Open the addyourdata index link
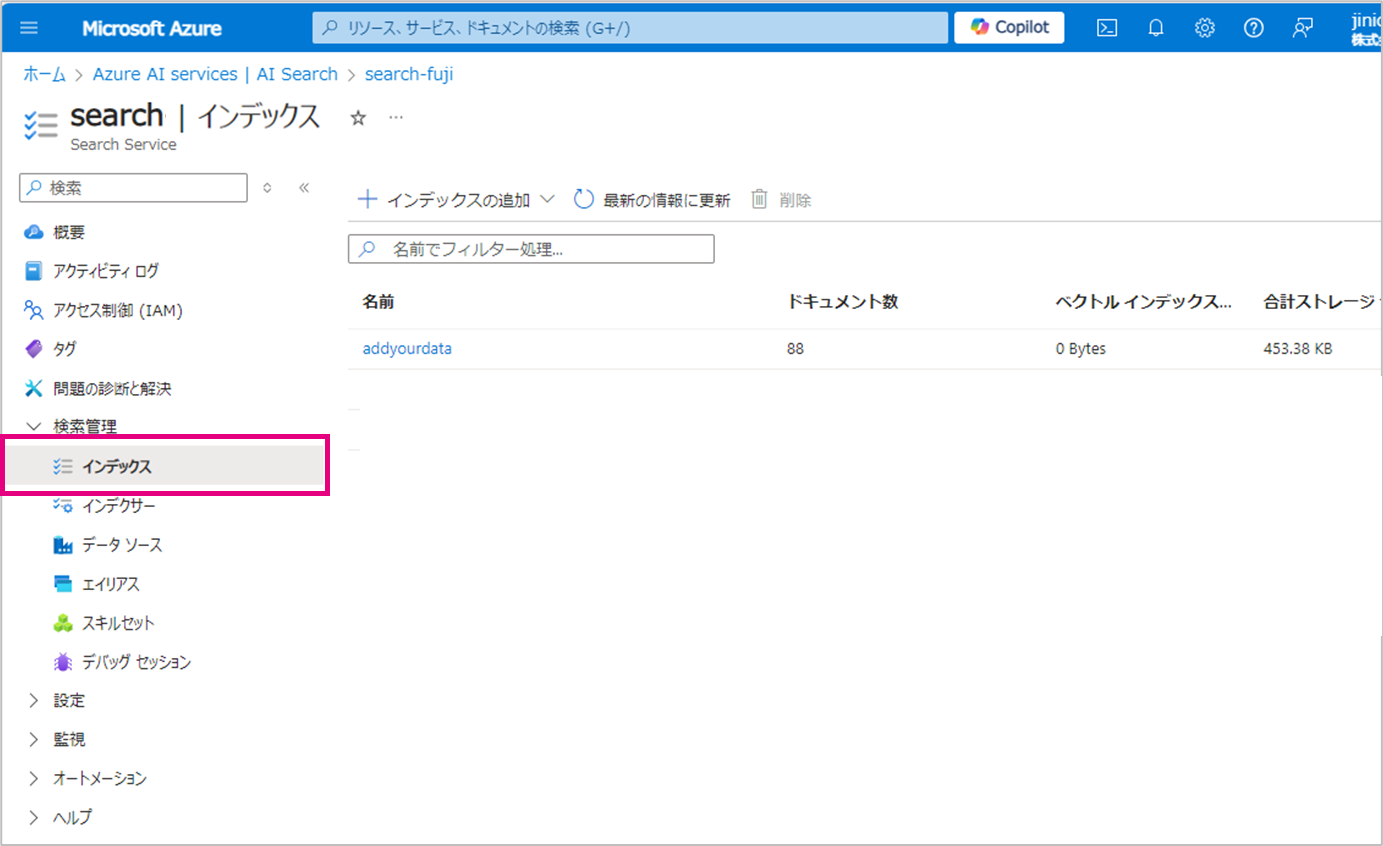The width and height of the screenshot is (1383, 846). coord(407,349)
